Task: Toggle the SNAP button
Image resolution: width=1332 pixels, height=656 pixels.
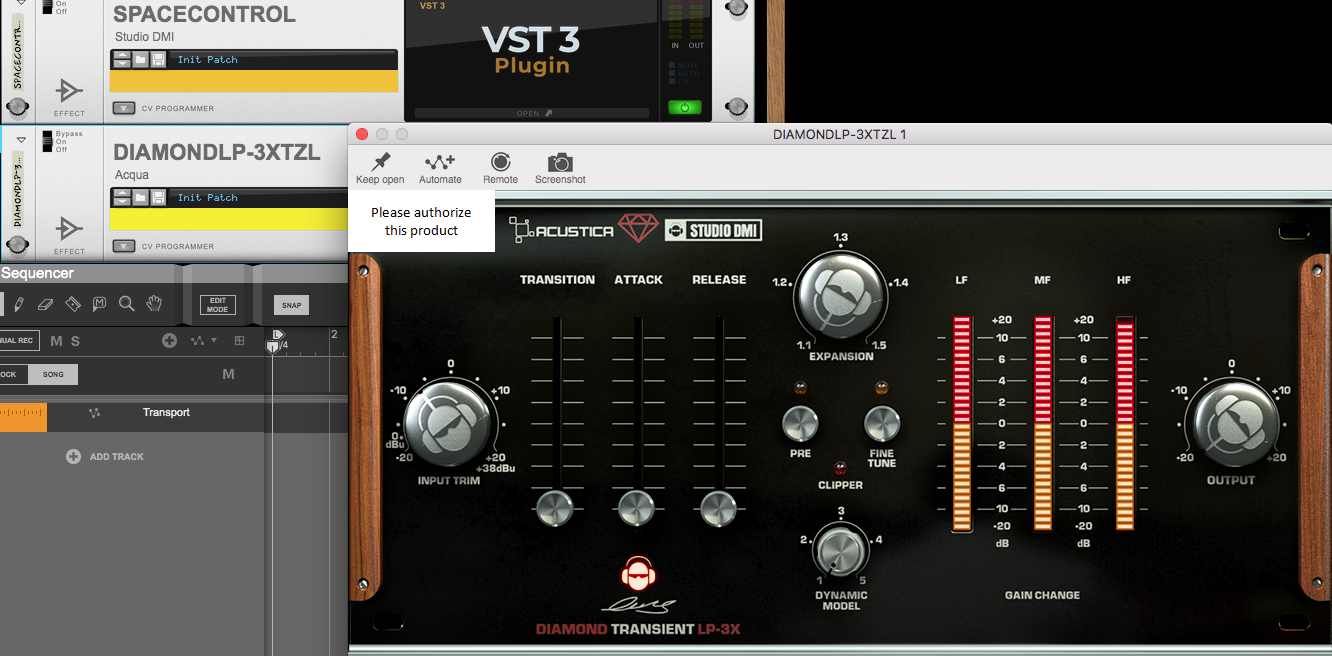Action: click(291, 305)
